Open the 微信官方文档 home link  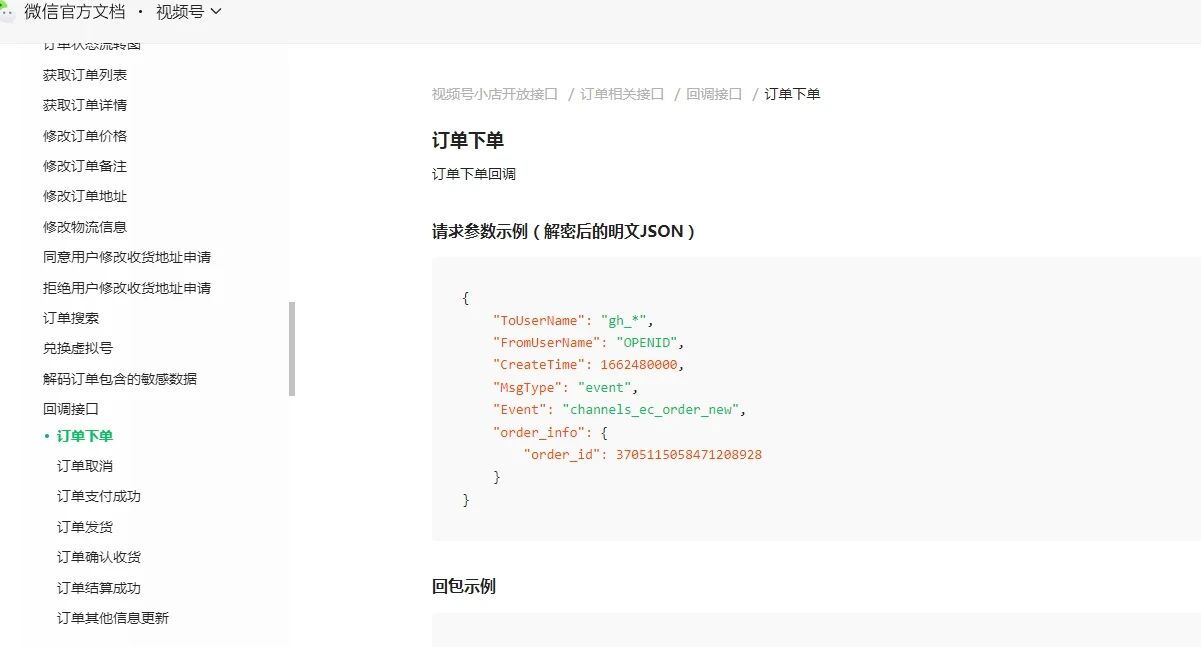pos(75,12)
